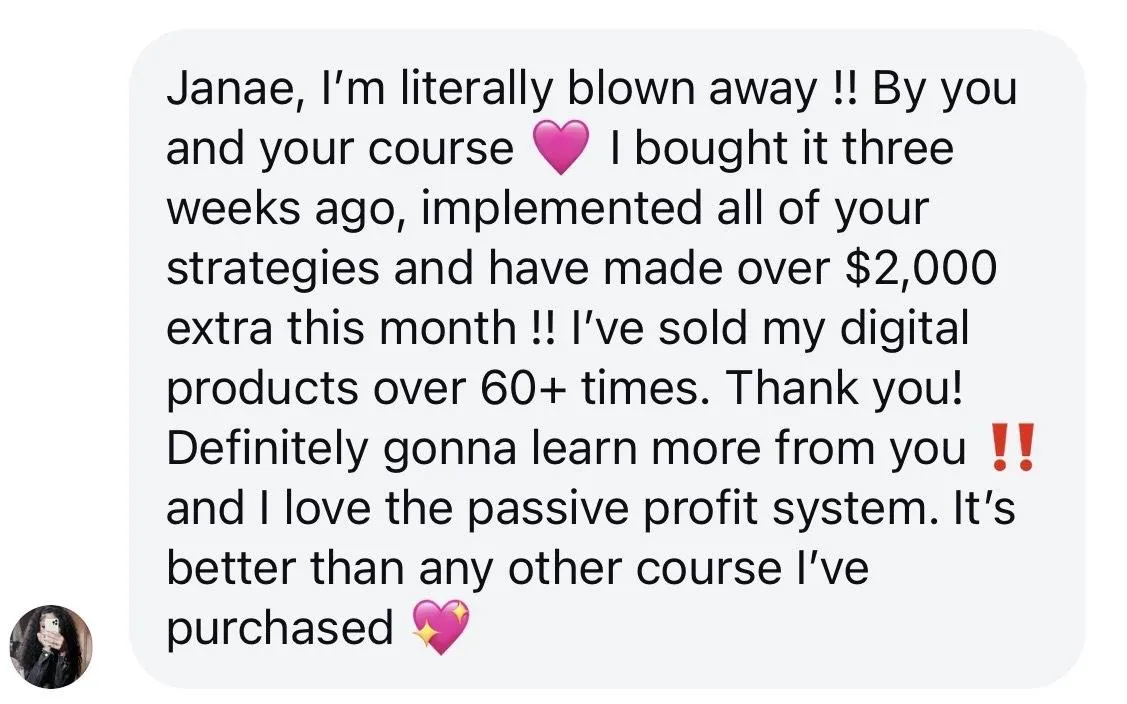Click the sparkling heart emoji after 'purchased'
The width and height of the screenshot is (1127, 704).
(x=441, y=626)
